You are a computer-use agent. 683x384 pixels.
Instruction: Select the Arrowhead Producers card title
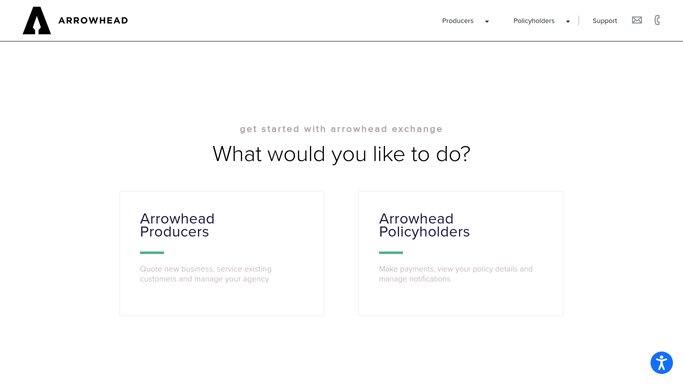pos(177,225)
